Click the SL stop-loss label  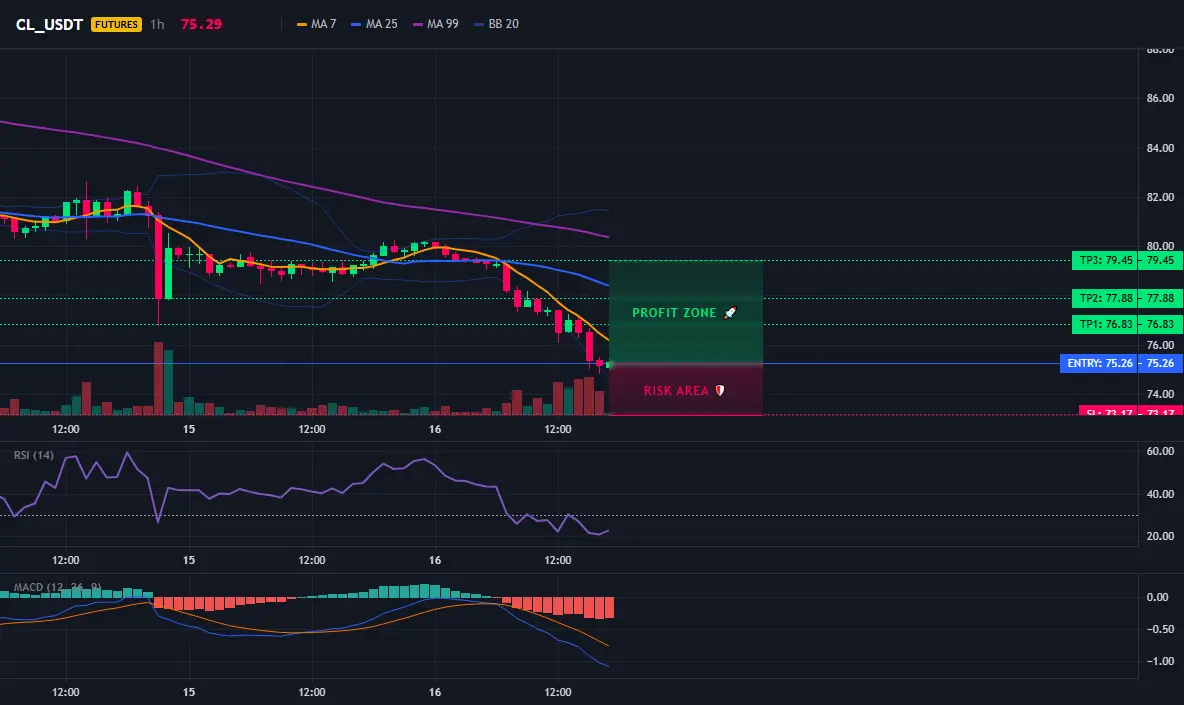[x=1108, y=411]
